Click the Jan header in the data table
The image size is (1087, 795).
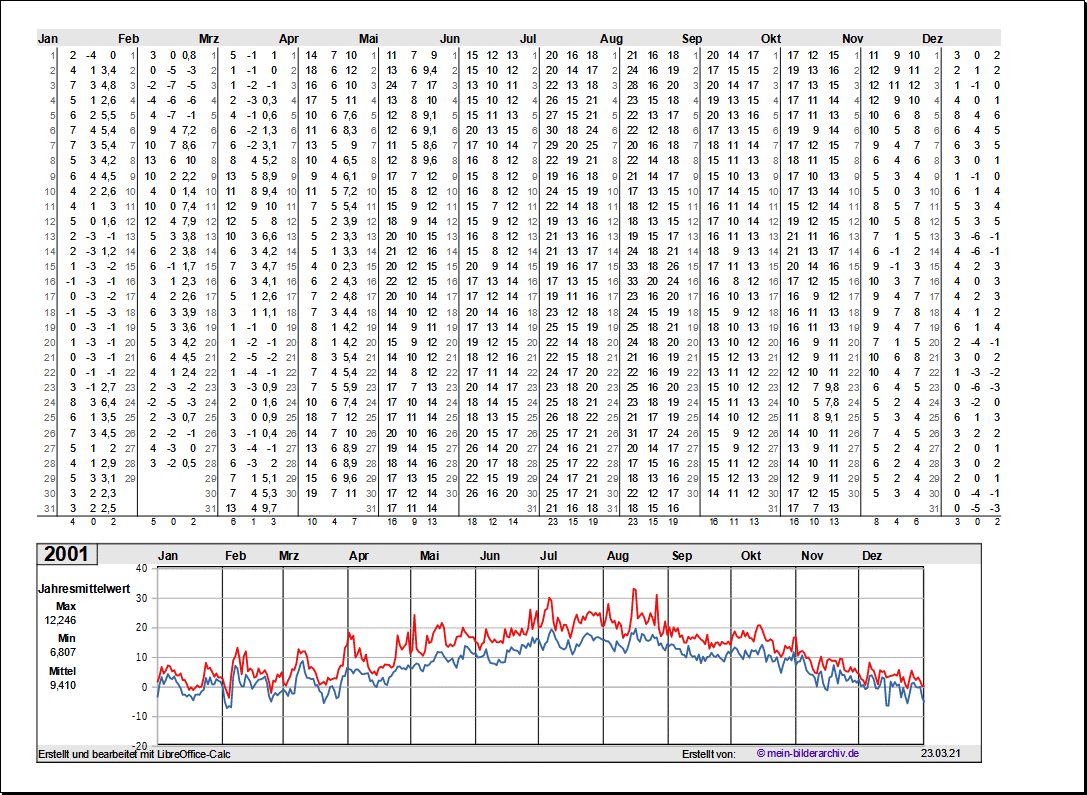coord(48,38)
